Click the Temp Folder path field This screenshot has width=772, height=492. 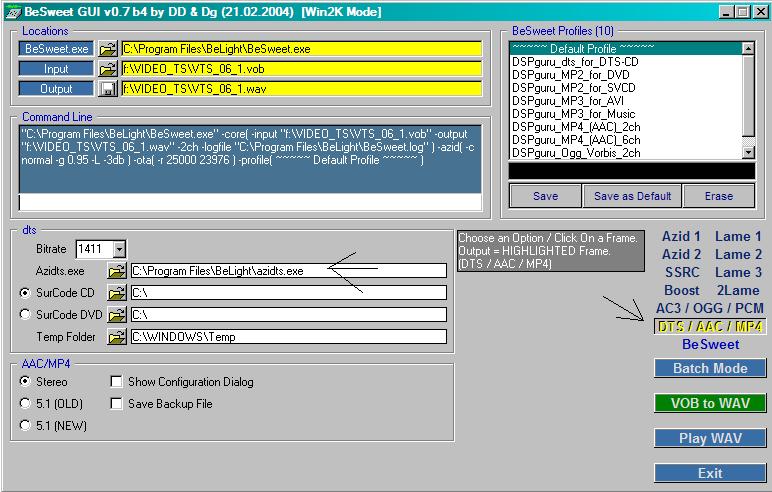pos(289,336)
